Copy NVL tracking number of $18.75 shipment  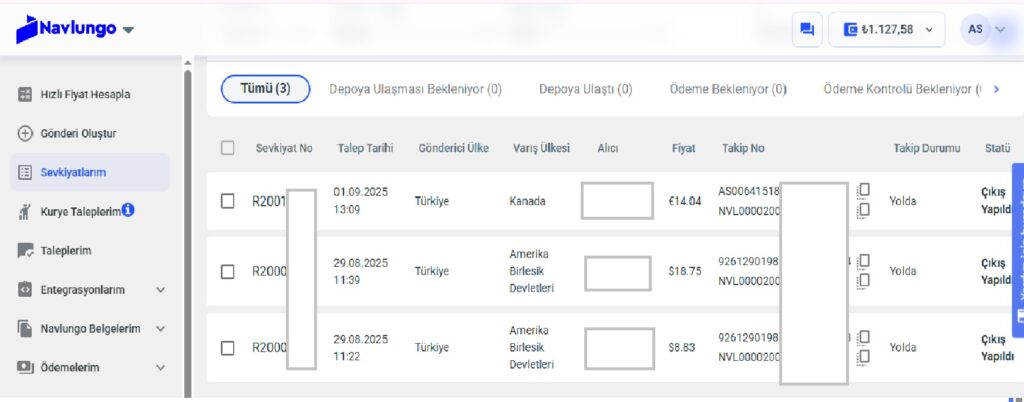pos(864,281)
